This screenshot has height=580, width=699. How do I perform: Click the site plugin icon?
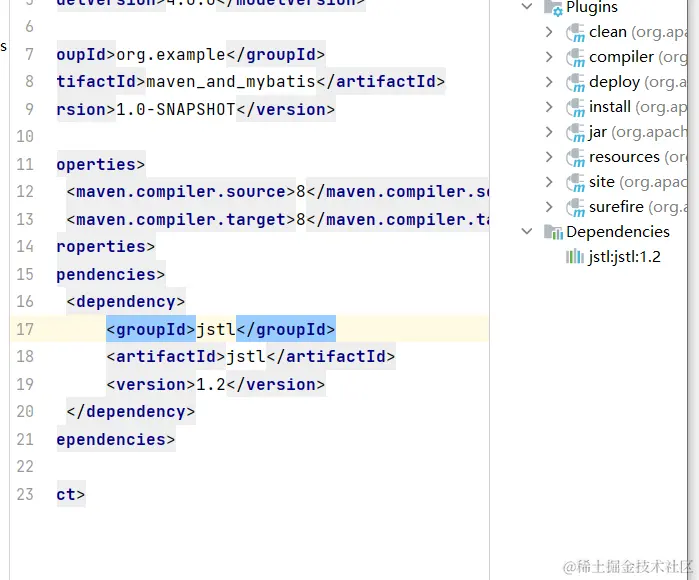[x=575, y=183]
